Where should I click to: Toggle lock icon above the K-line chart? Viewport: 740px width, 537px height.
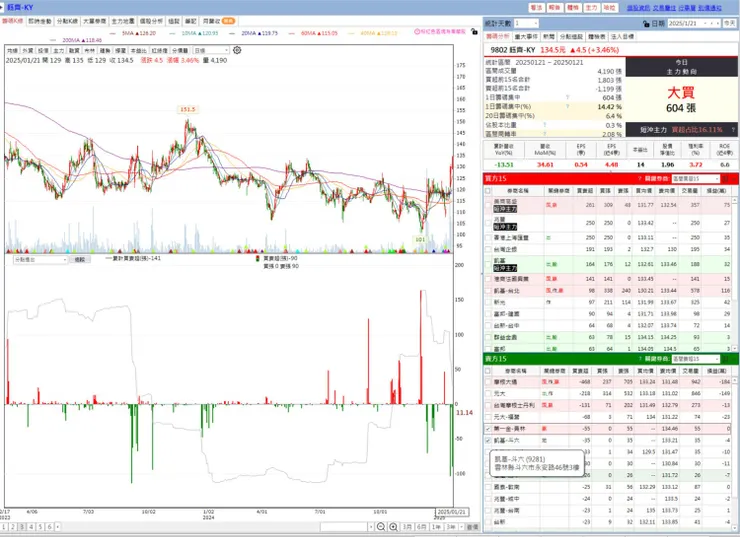coord(474,32)
